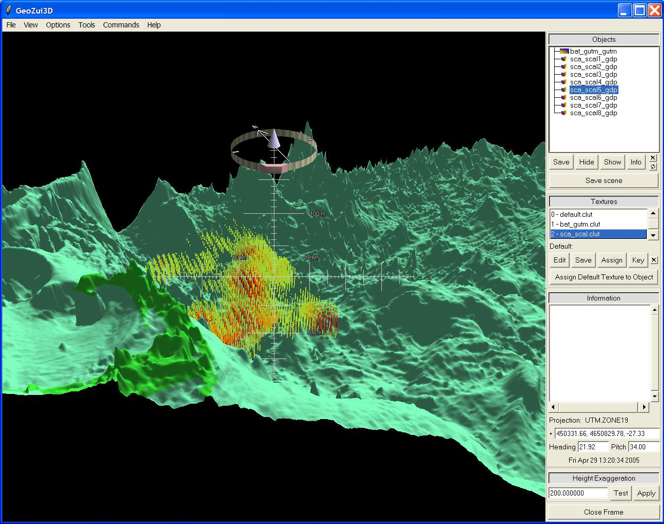Select sca_scal3_gdp in the Objects list

click(593, 74)
